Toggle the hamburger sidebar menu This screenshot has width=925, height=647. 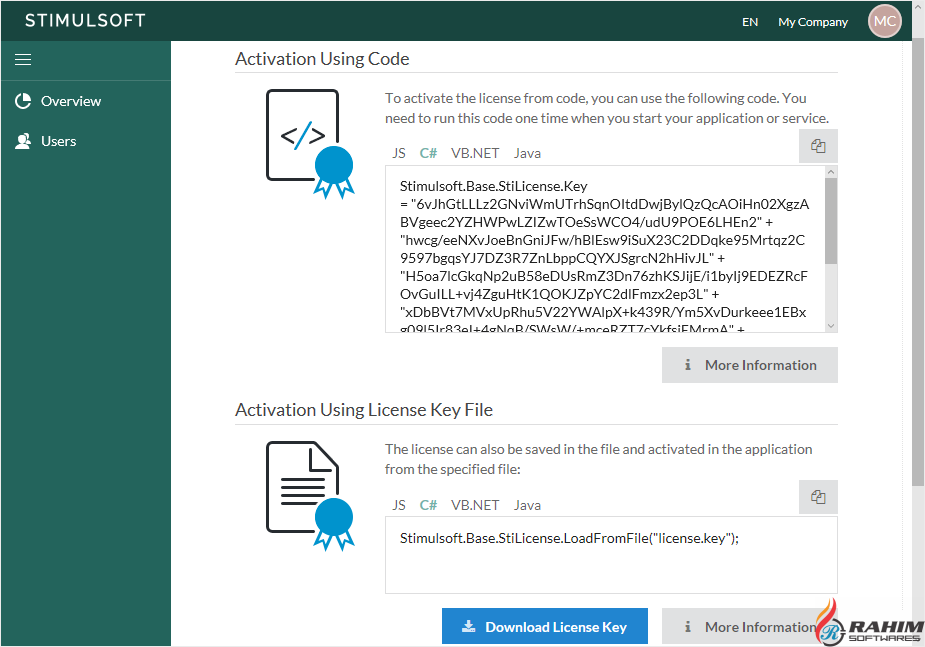[x=23, y=60]
